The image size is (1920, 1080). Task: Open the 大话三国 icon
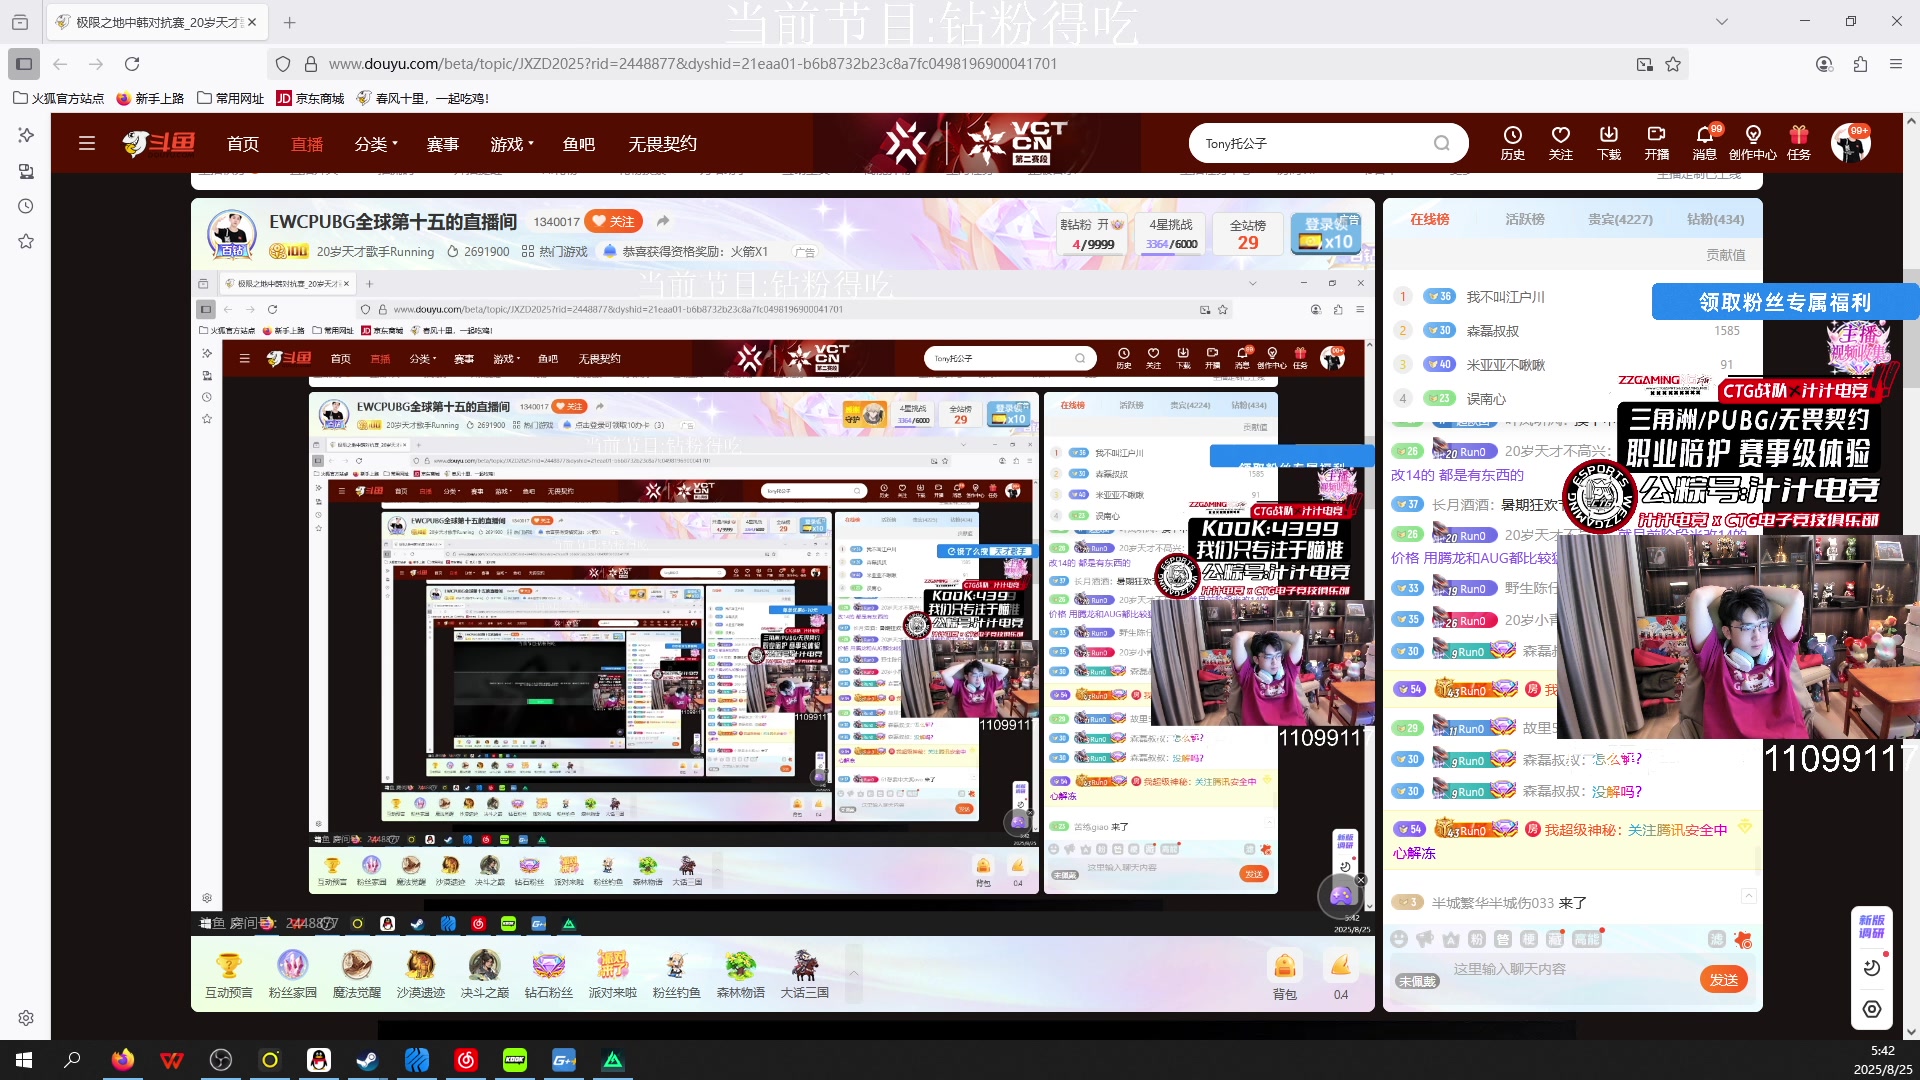[805, 974]
